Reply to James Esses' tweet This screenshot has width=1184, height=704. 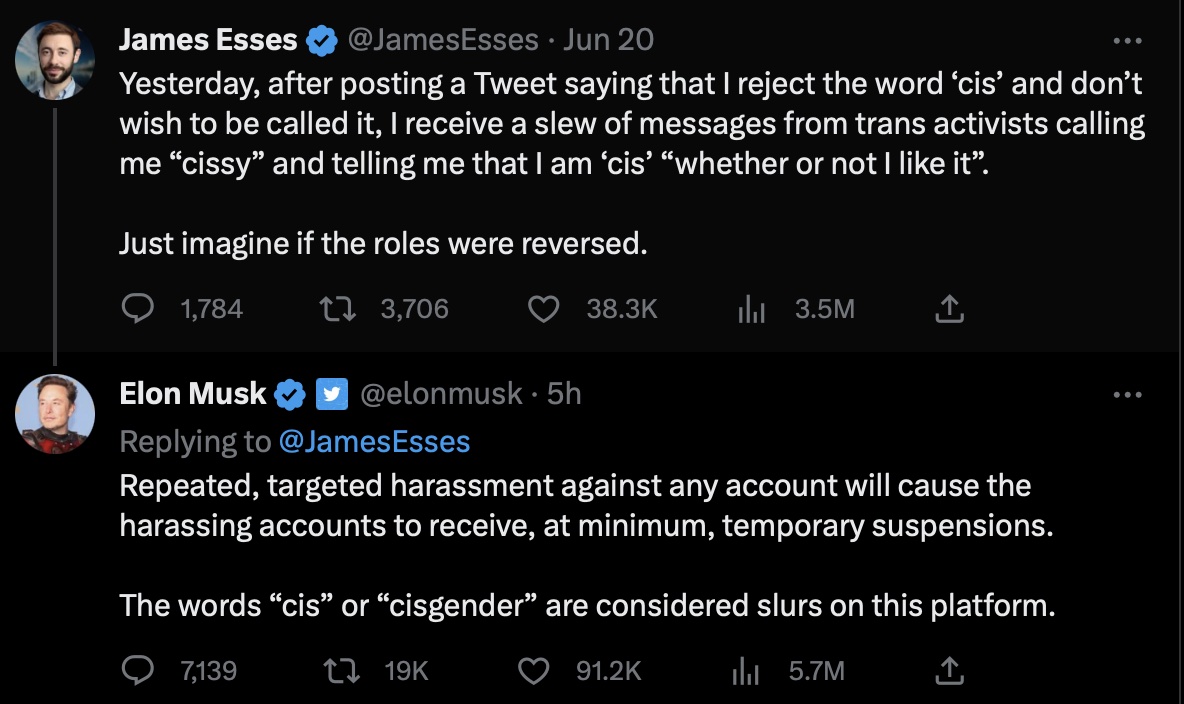(135, 309)
